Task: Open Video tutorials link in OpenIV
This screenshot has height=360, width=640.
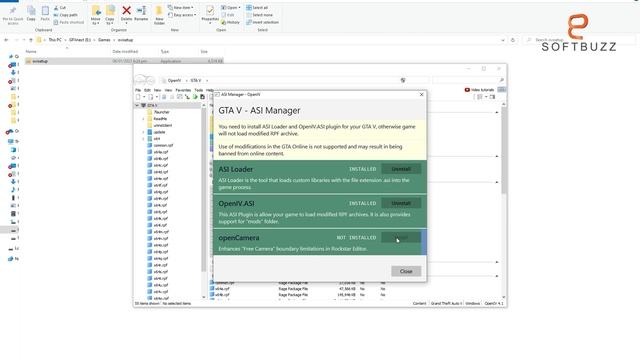Action: [x=479, y=90]
